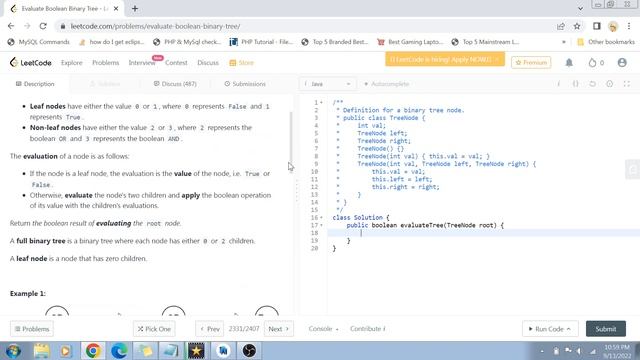The width and height of the screenshot is (640, 360).
Task: Click the format code braces icon
Action: (x=576, y=84)
